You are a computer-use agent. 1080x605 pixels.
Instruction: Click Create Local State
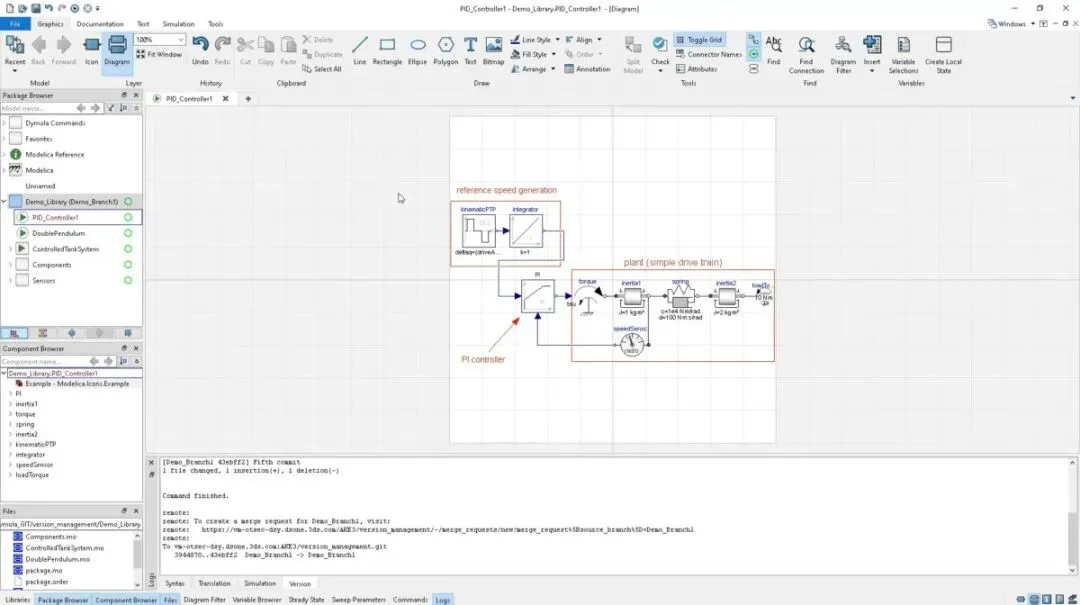pos(943,54)
